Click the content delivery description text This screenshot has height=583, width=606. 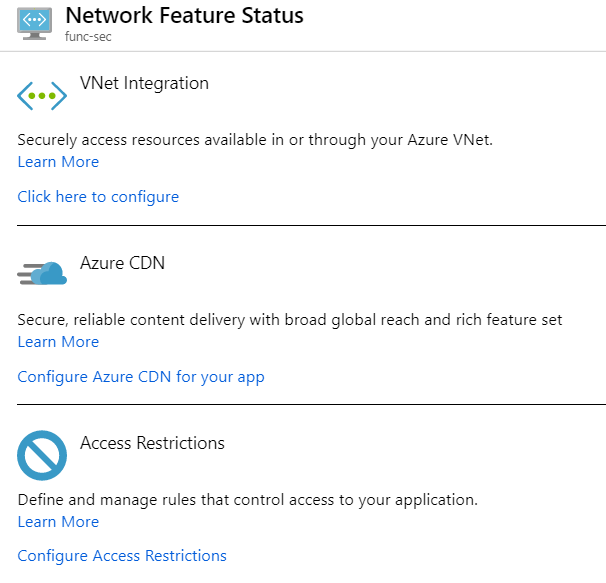290,320
